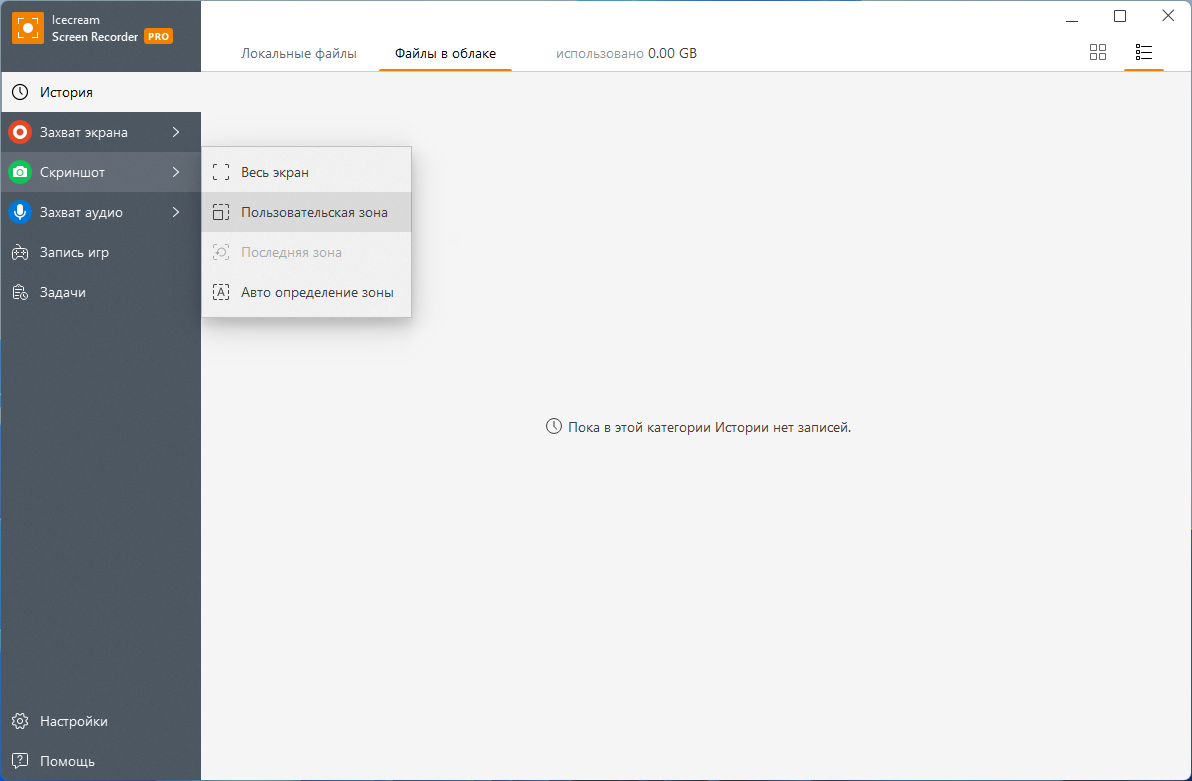This screenshot has width=1192, height=781.
Task: Open the Локальные файлы tab
Action: [x=298, y=53]
